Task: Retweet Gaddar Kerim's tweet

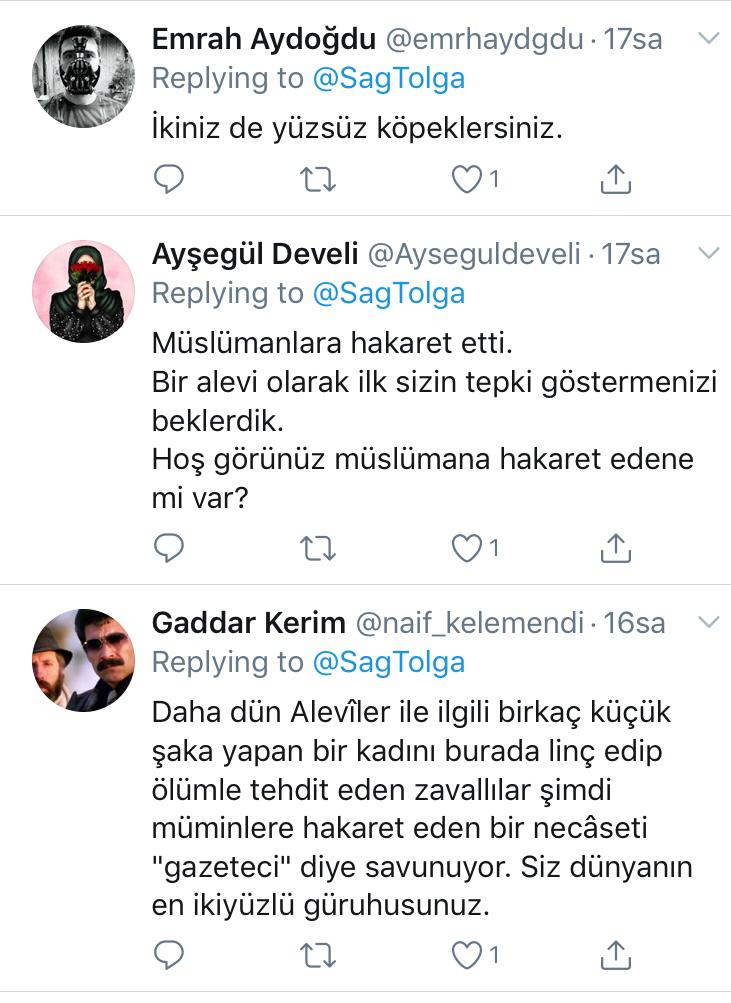Action: click(x=318, y=954)
